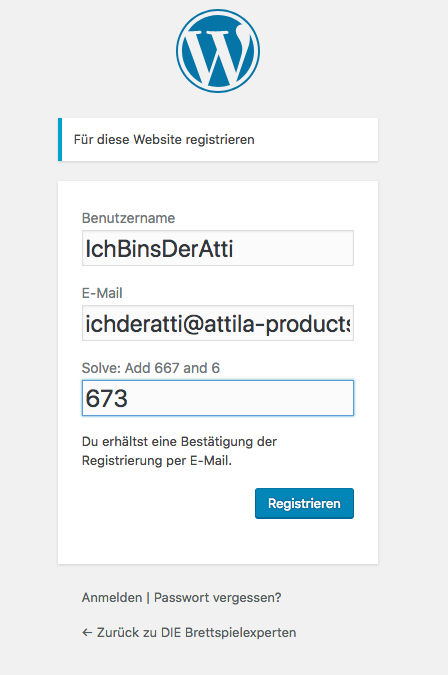Screen dimensions: 448x675
Task: Submit the form with the Registrieren button
Action: pyautogui.click(x=304, y=503)
